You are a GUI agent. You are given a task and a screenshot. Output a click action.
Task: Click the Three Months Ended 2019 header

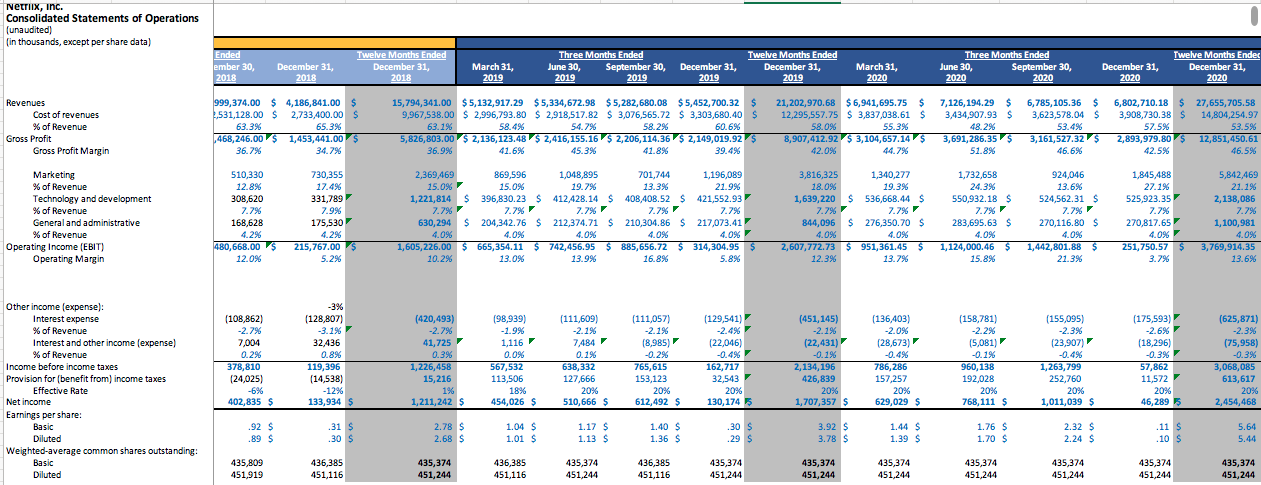[x=600, y=54]
